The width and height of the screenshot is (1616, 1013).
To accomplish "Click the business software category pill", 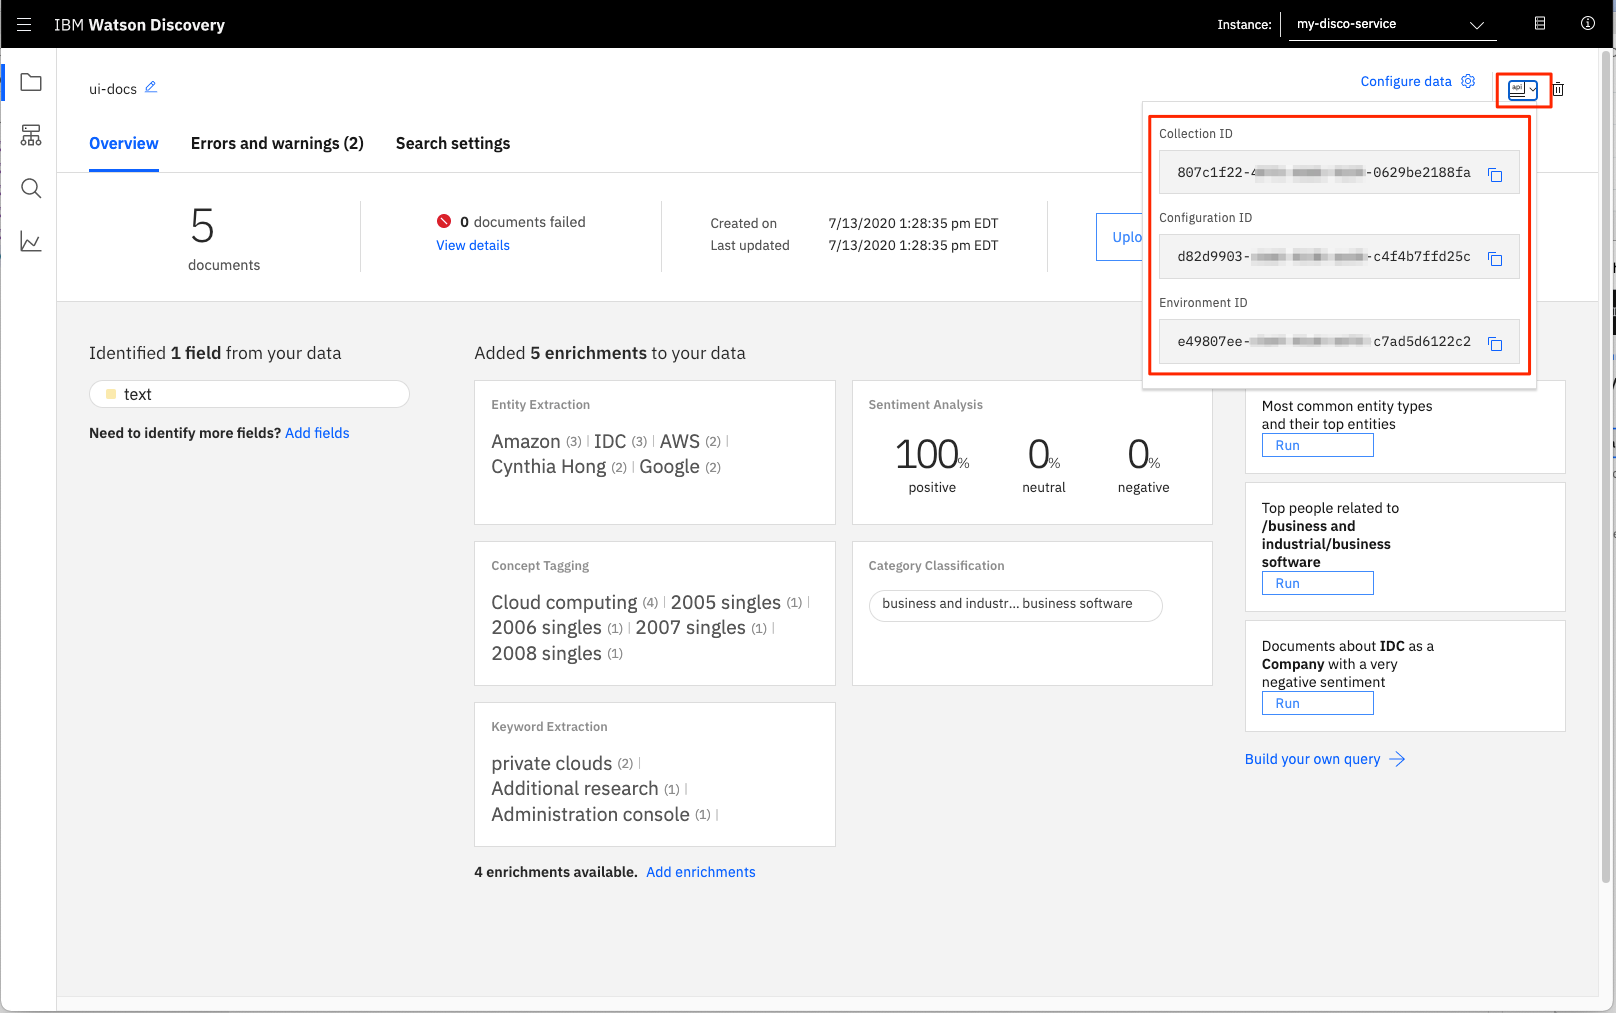I will click(x=1015, y=605).
